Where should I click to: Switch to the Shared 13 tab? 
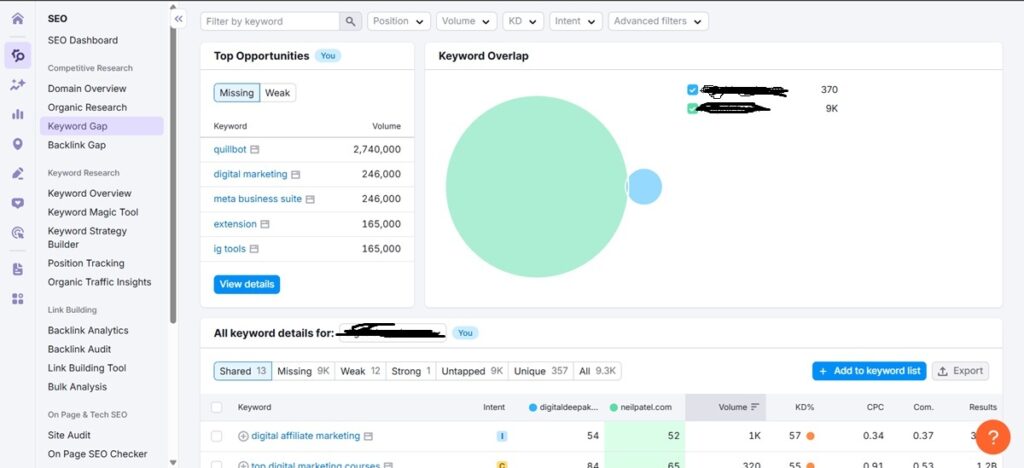pyautogui.click(x=243, y=371)
